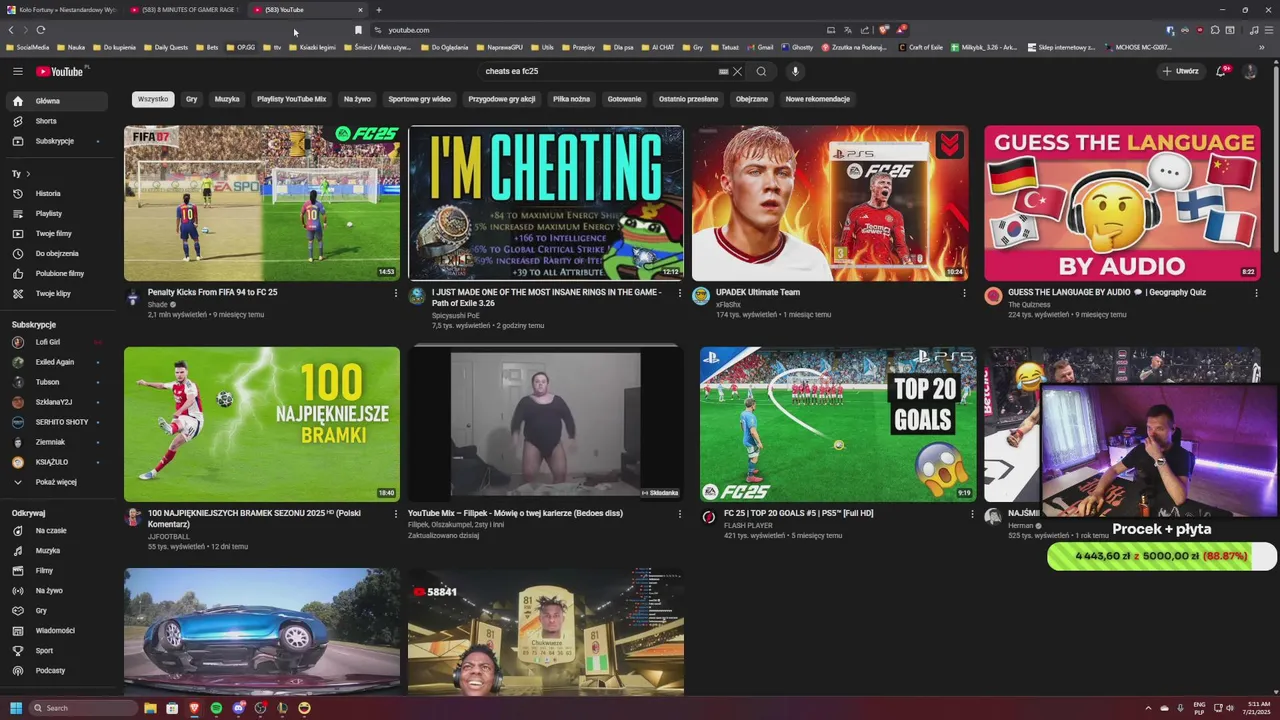Click the Utwórz create button
Screen dimensions: 1280x720
pos(1180,71)
